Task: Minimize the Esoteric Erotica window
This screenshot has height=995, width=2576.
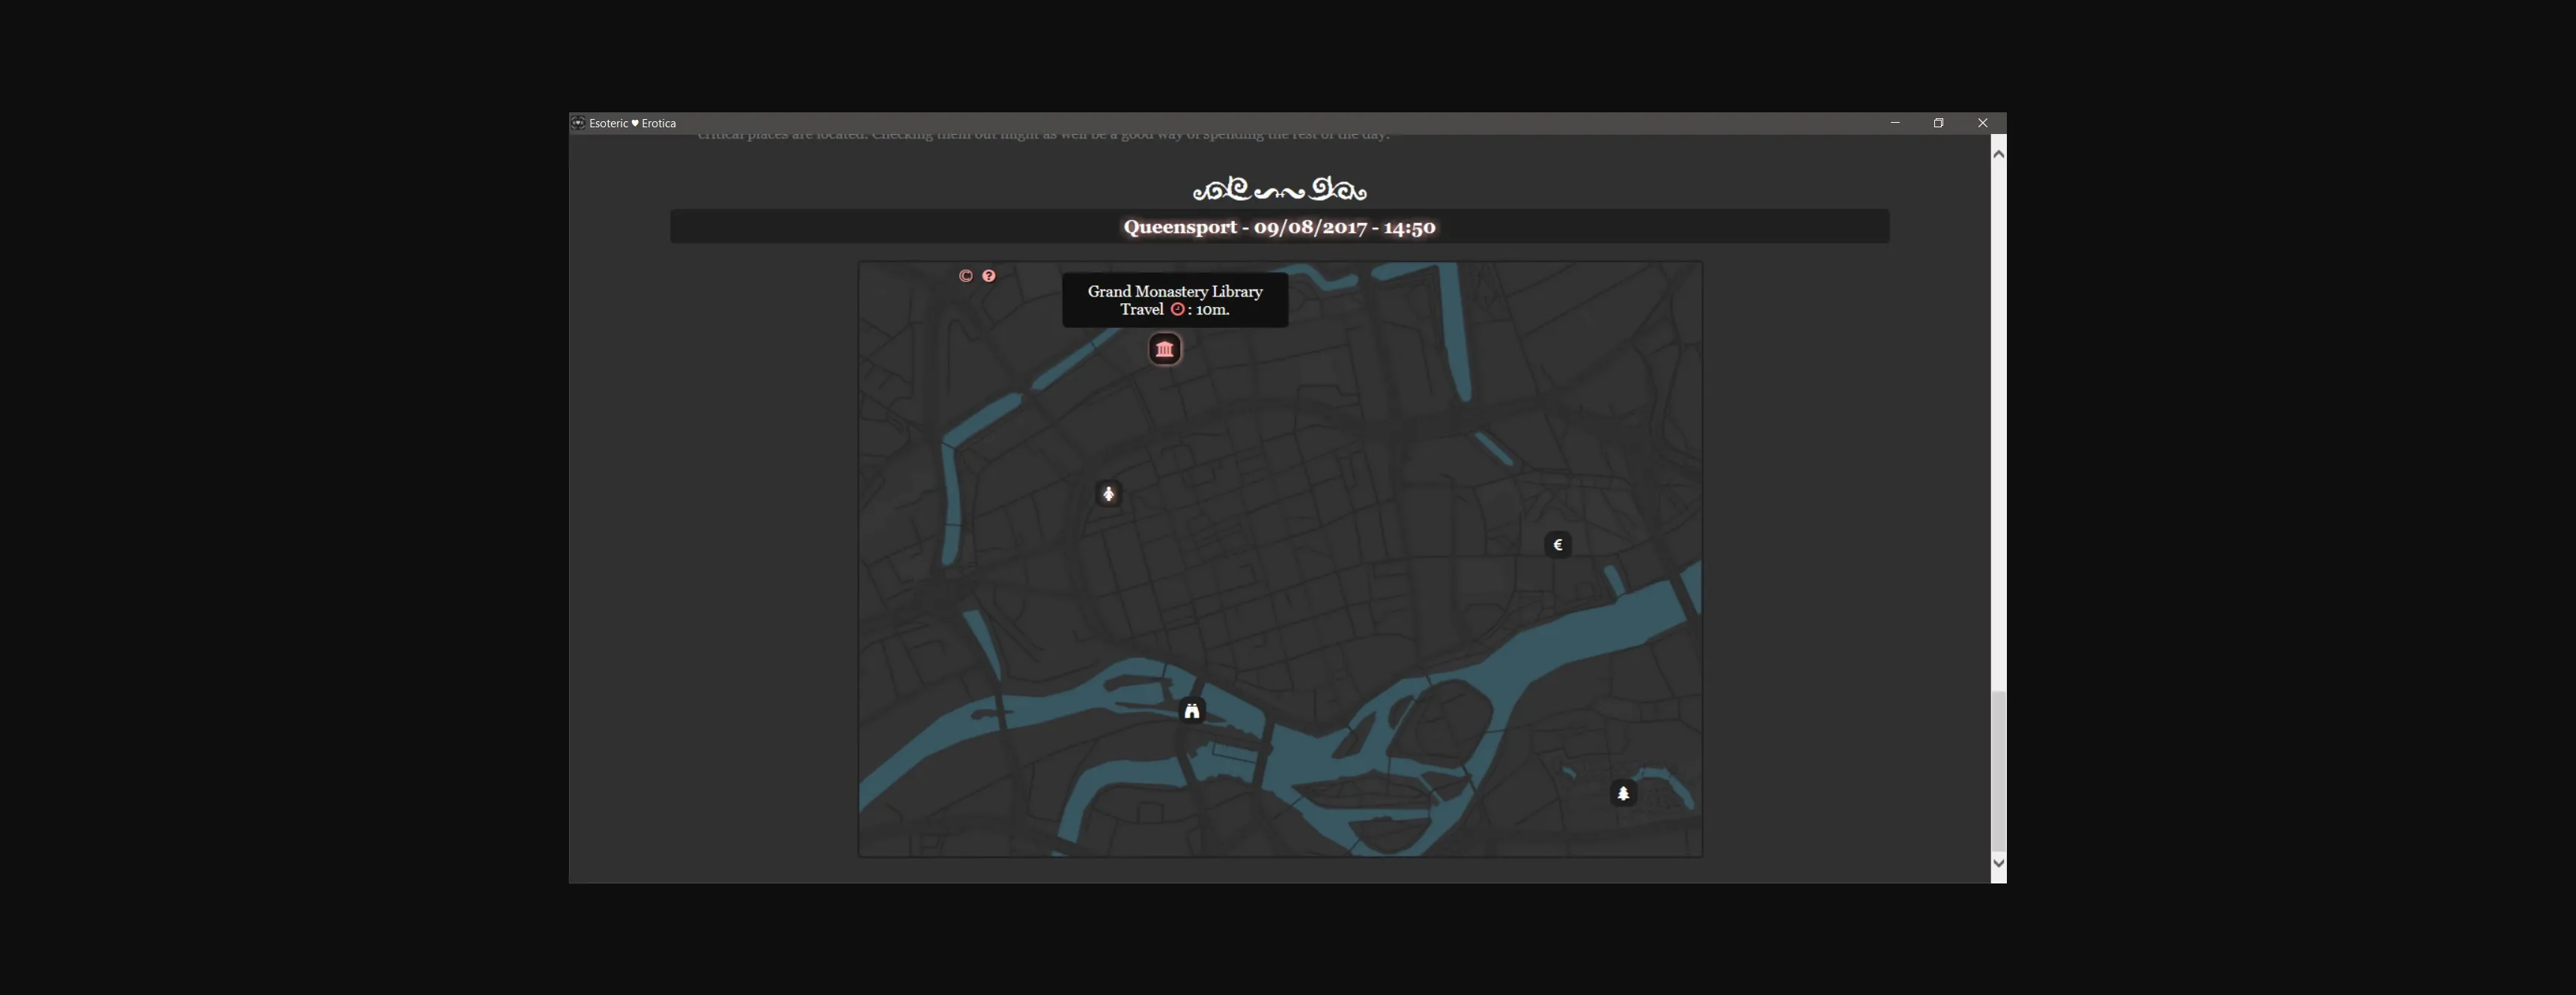Action: [x=1895, y=123]
